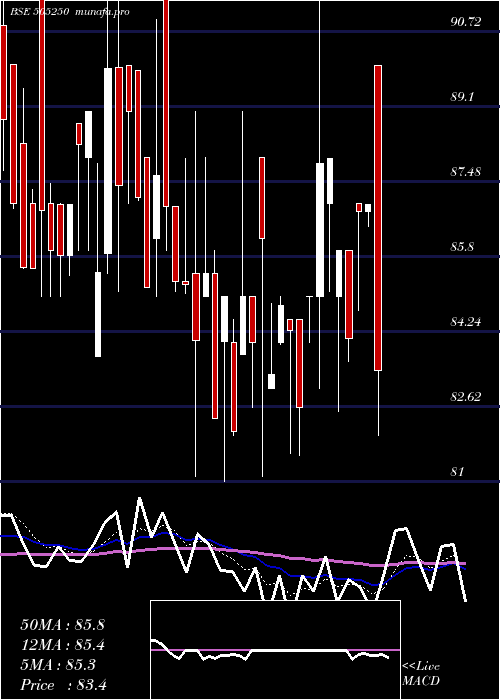The width and height of the screenshot is (500, 700).
Task: Click the 81 price axis label
Action: point(458,472)
